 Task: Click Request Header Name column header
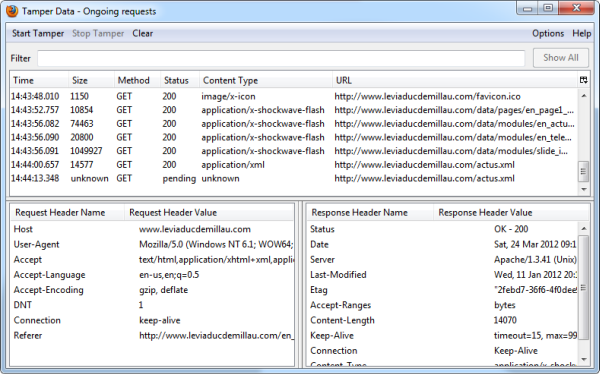click(x=67, y=213)
